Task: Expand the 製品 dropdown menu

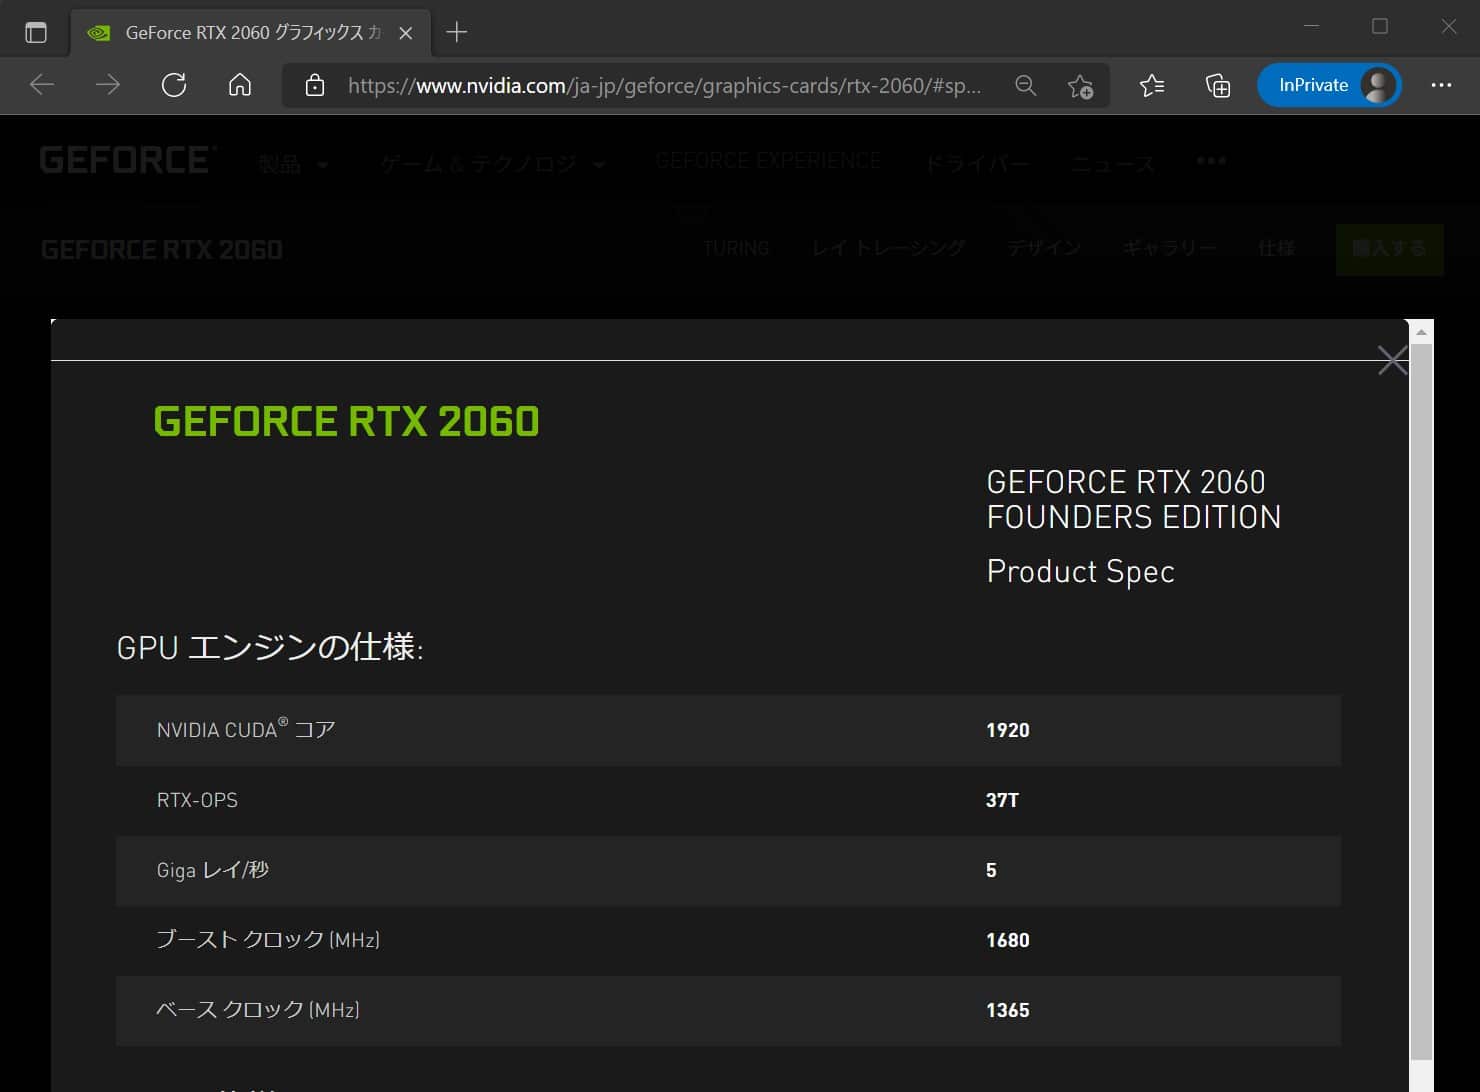Action: pyautogui.click(x=293, y=164)
